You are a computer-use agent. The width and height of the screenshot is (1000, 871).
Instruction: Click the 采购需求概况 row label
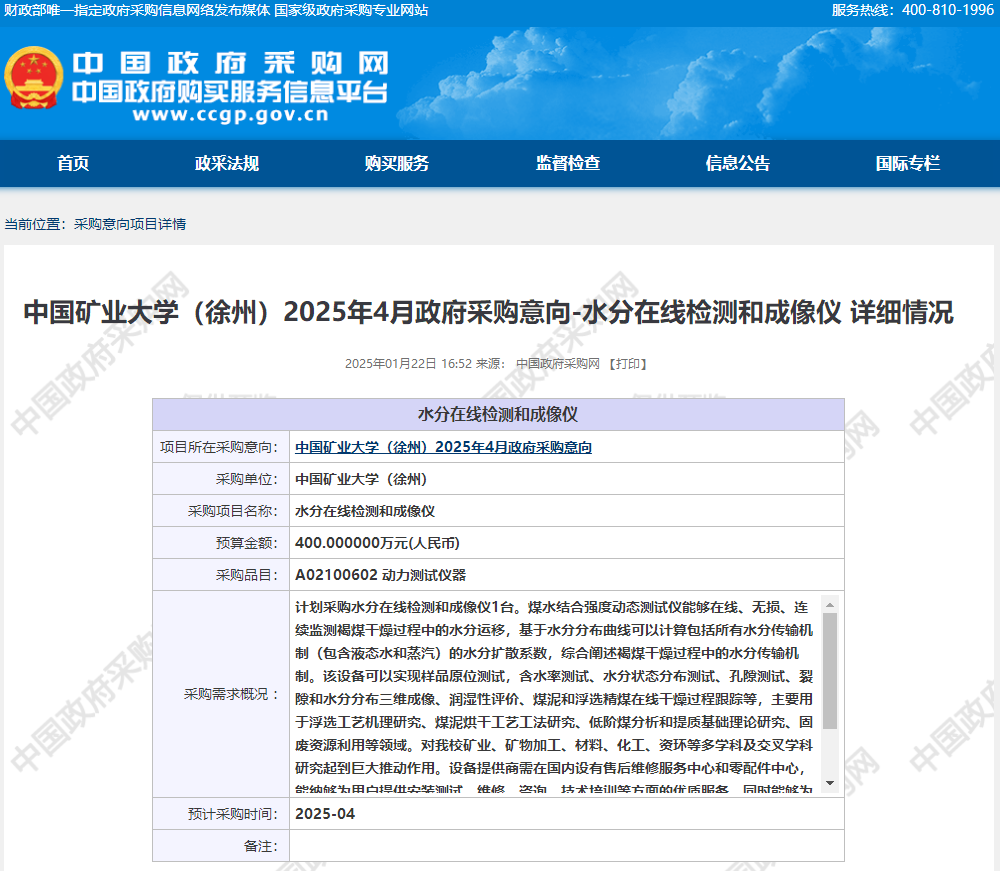(232, 694)
